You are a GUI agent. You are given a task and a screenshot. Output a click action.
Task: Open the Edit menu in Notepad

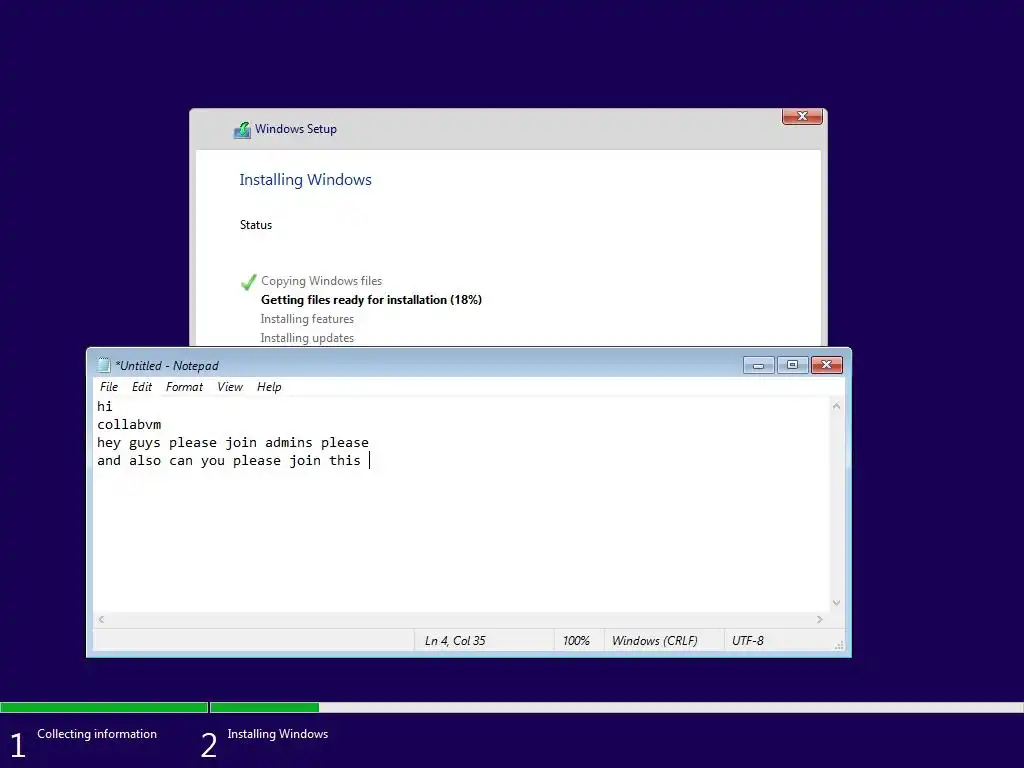point(142,387)
